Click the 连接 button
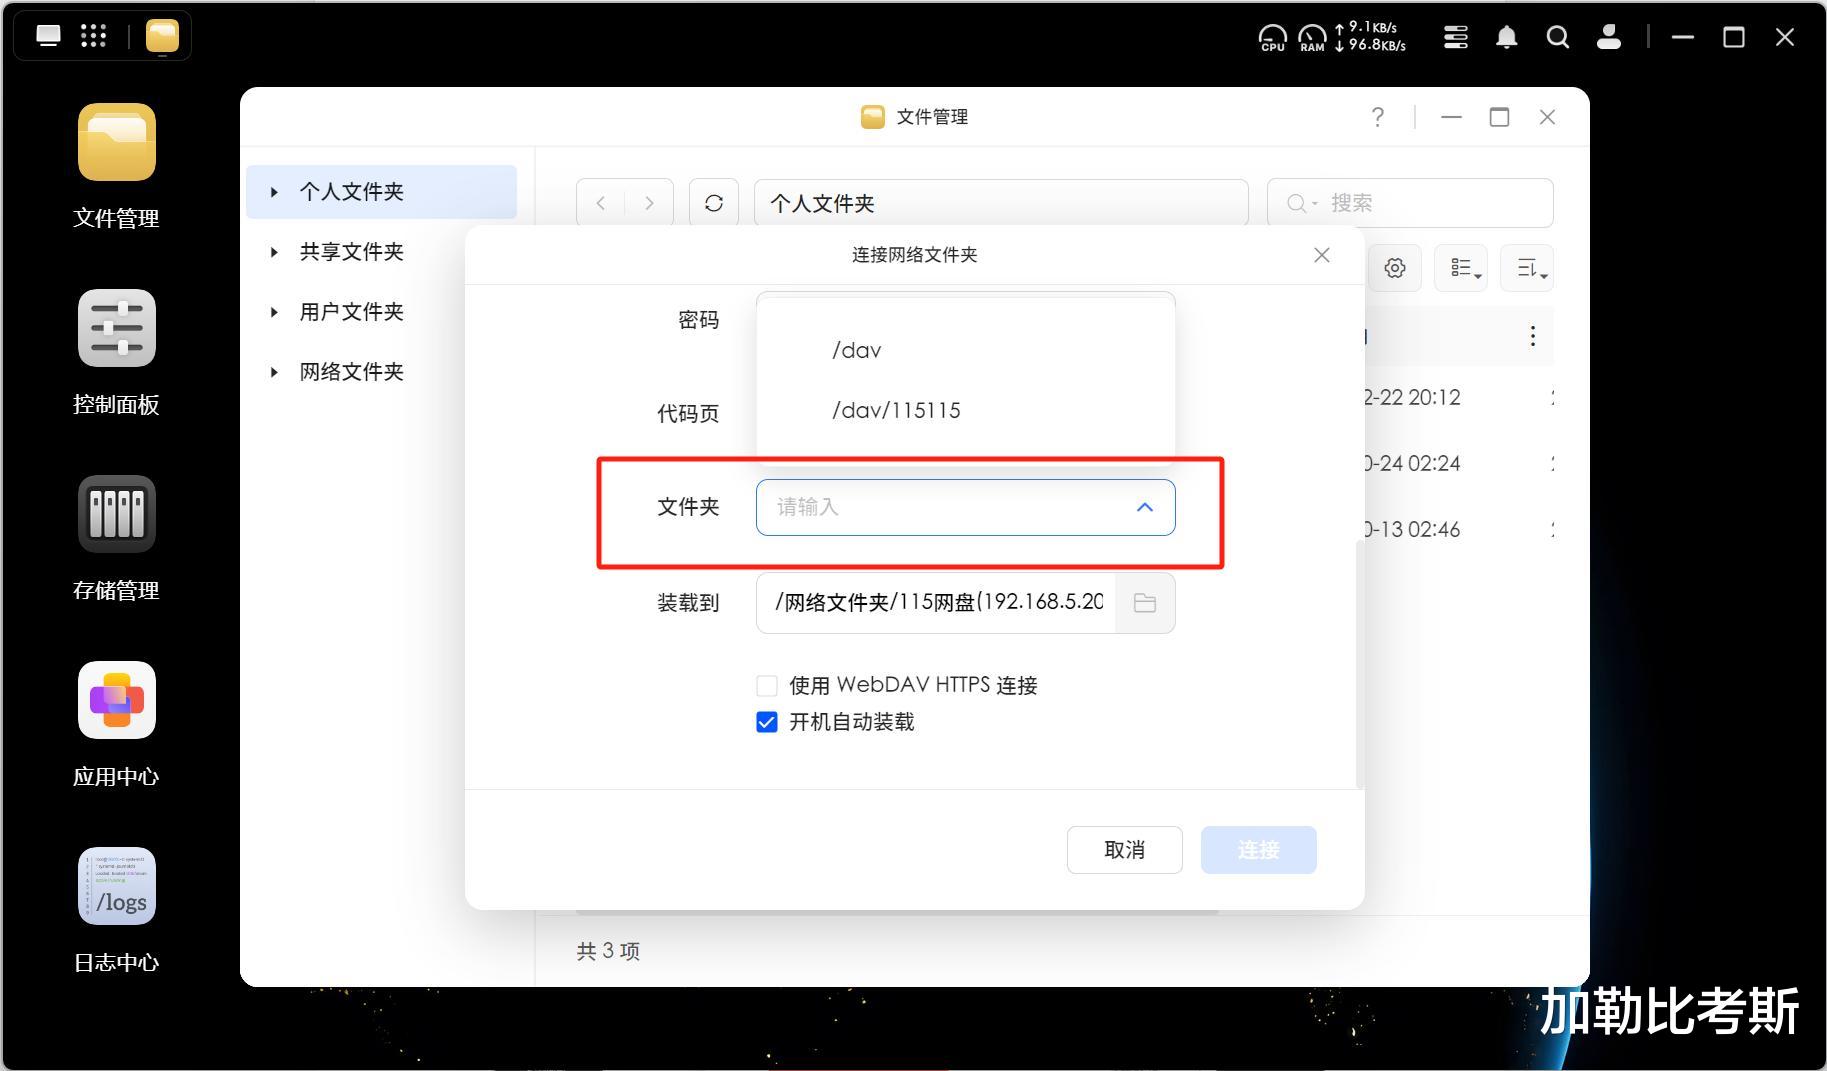Image resolution: width=1827 pixels, height=1071 pixels. click(1259, 850)
